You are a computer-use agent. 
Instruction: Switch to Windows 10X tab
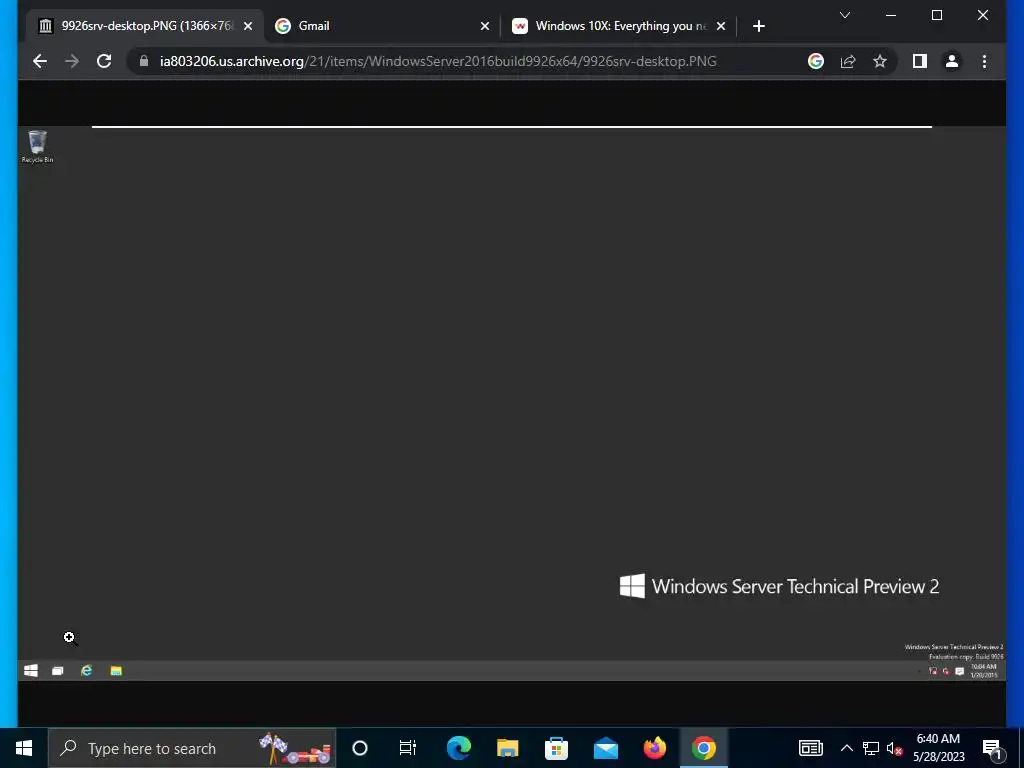pos(619,26)
